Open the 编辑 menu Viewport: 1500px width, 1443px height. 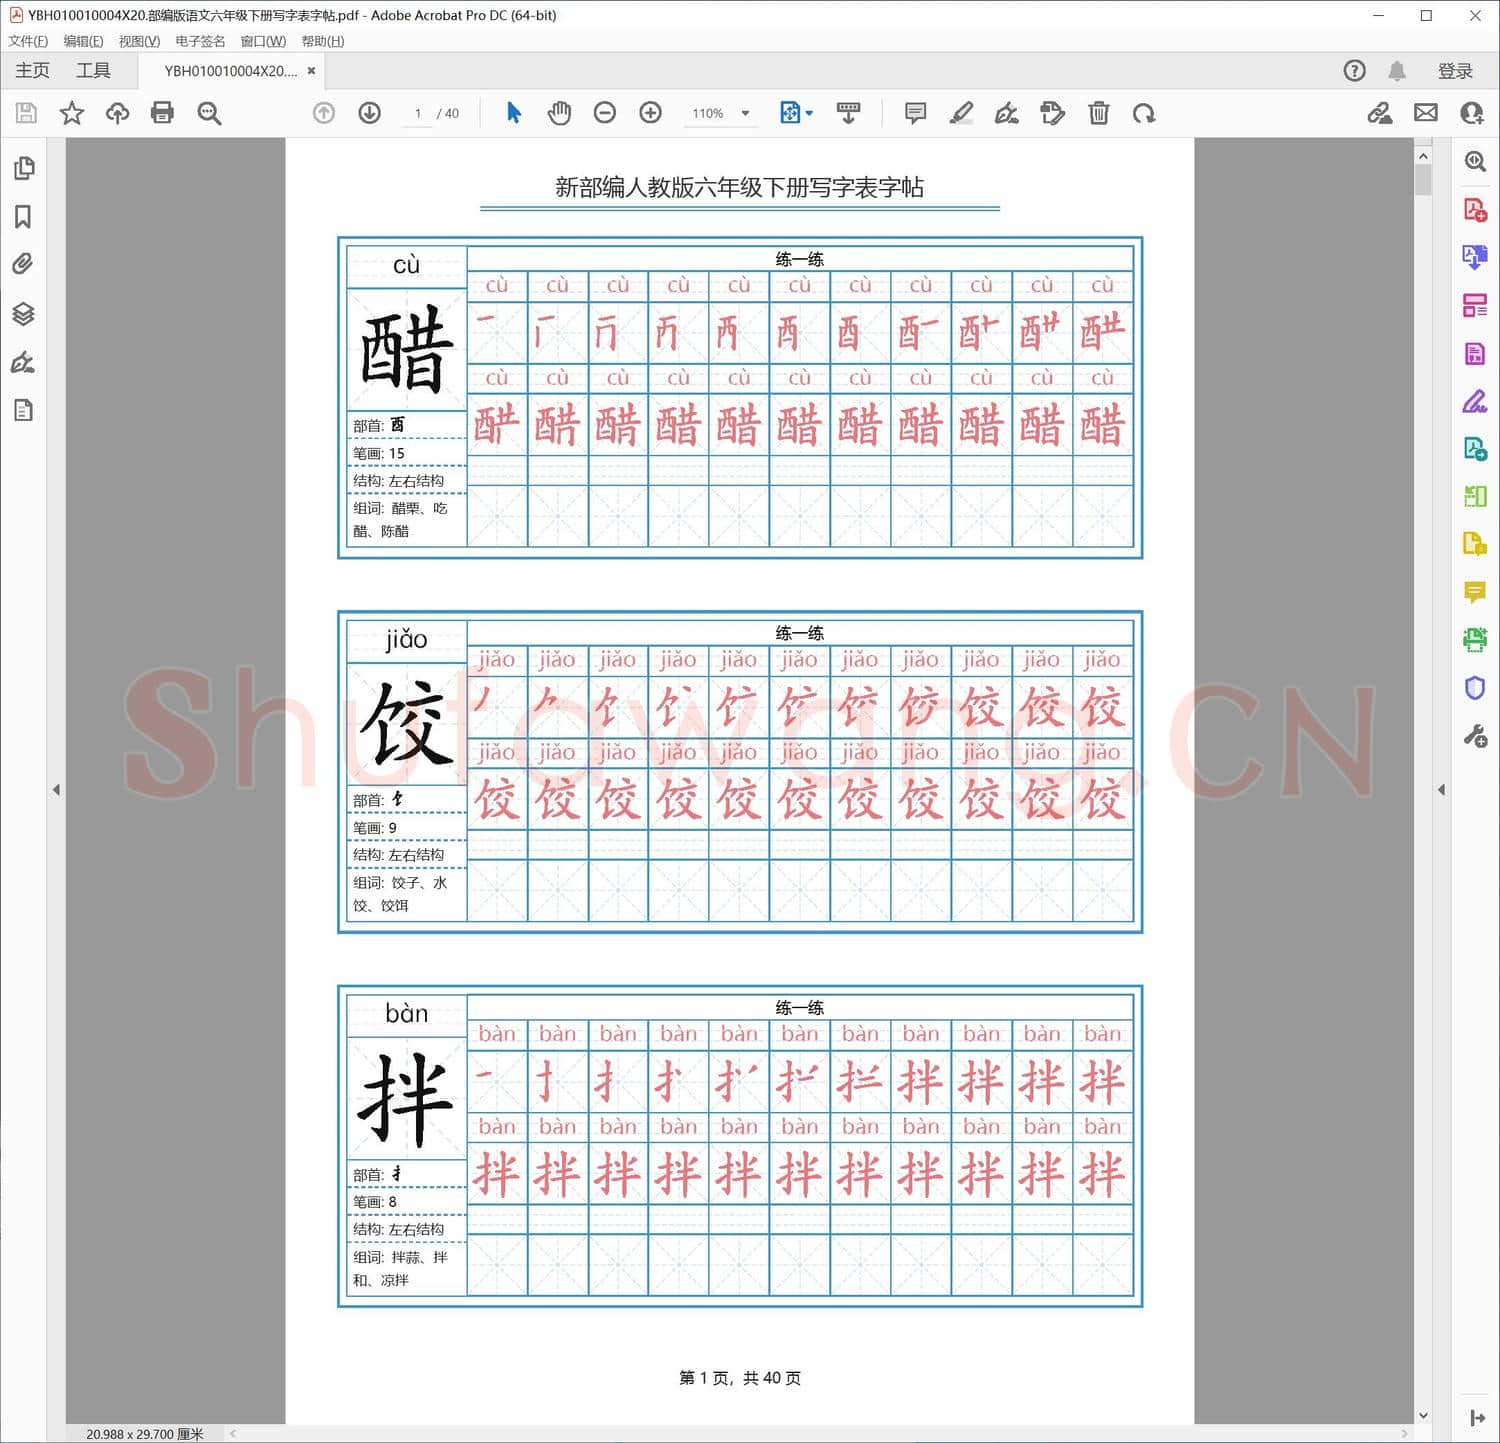[83, 41]
